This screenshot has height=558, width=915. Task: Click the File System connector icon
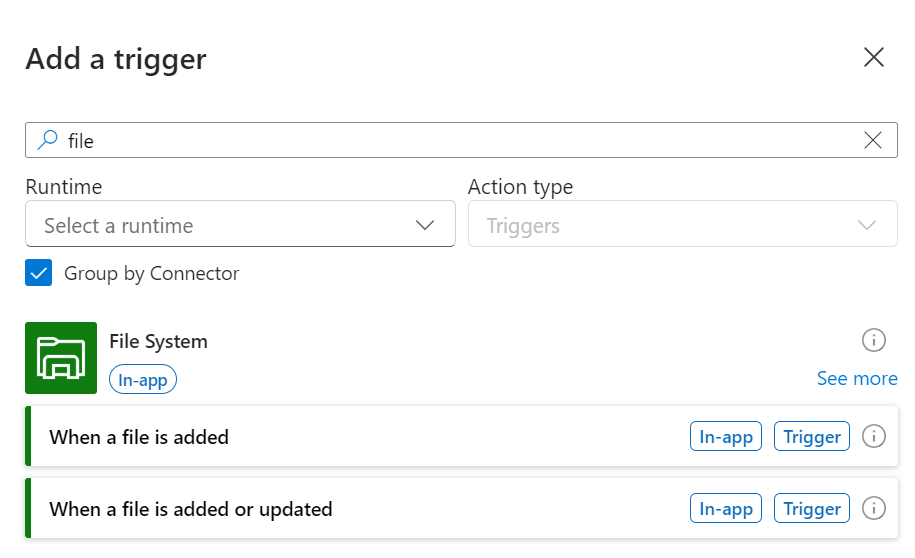(61, 358)
